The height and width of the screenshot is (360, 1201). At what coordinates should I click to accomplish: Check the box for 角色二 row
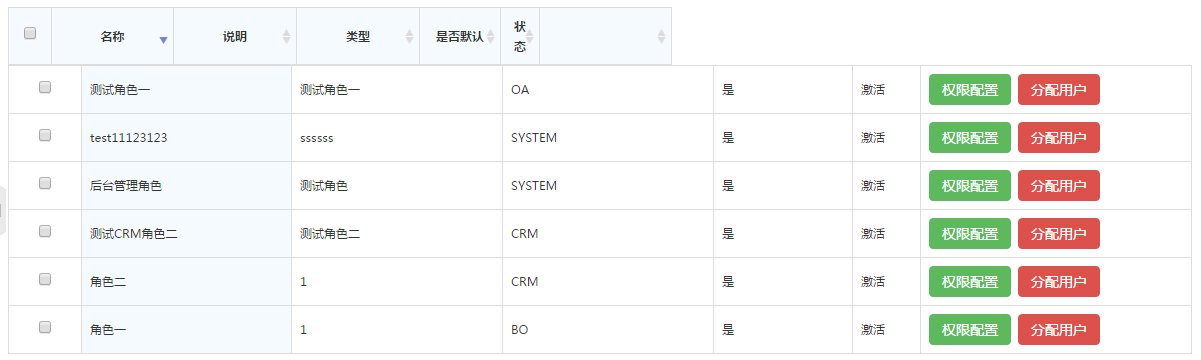click(45, 279)
